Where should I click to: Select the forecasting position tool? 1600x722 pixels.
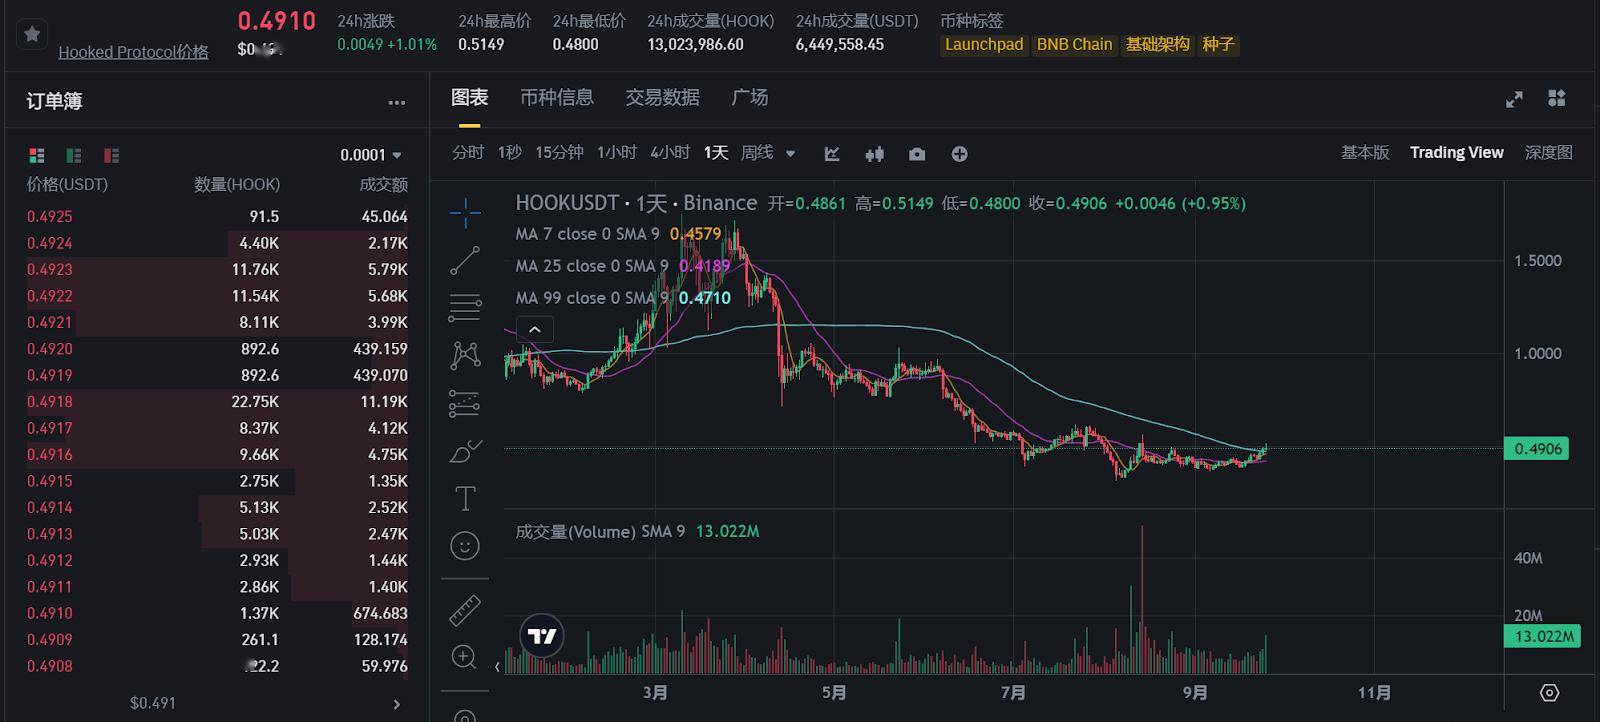pyautogui.click(x=465, y=403)
